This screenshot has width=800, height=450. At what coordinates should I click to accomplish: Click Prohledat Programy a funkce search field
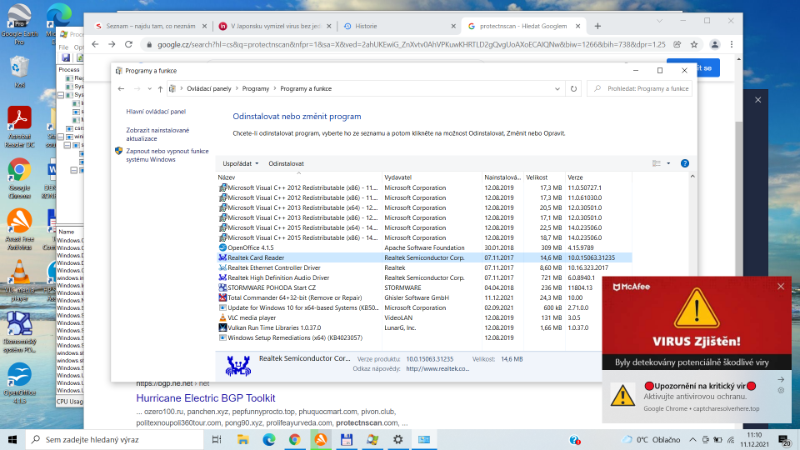point(640,89)
